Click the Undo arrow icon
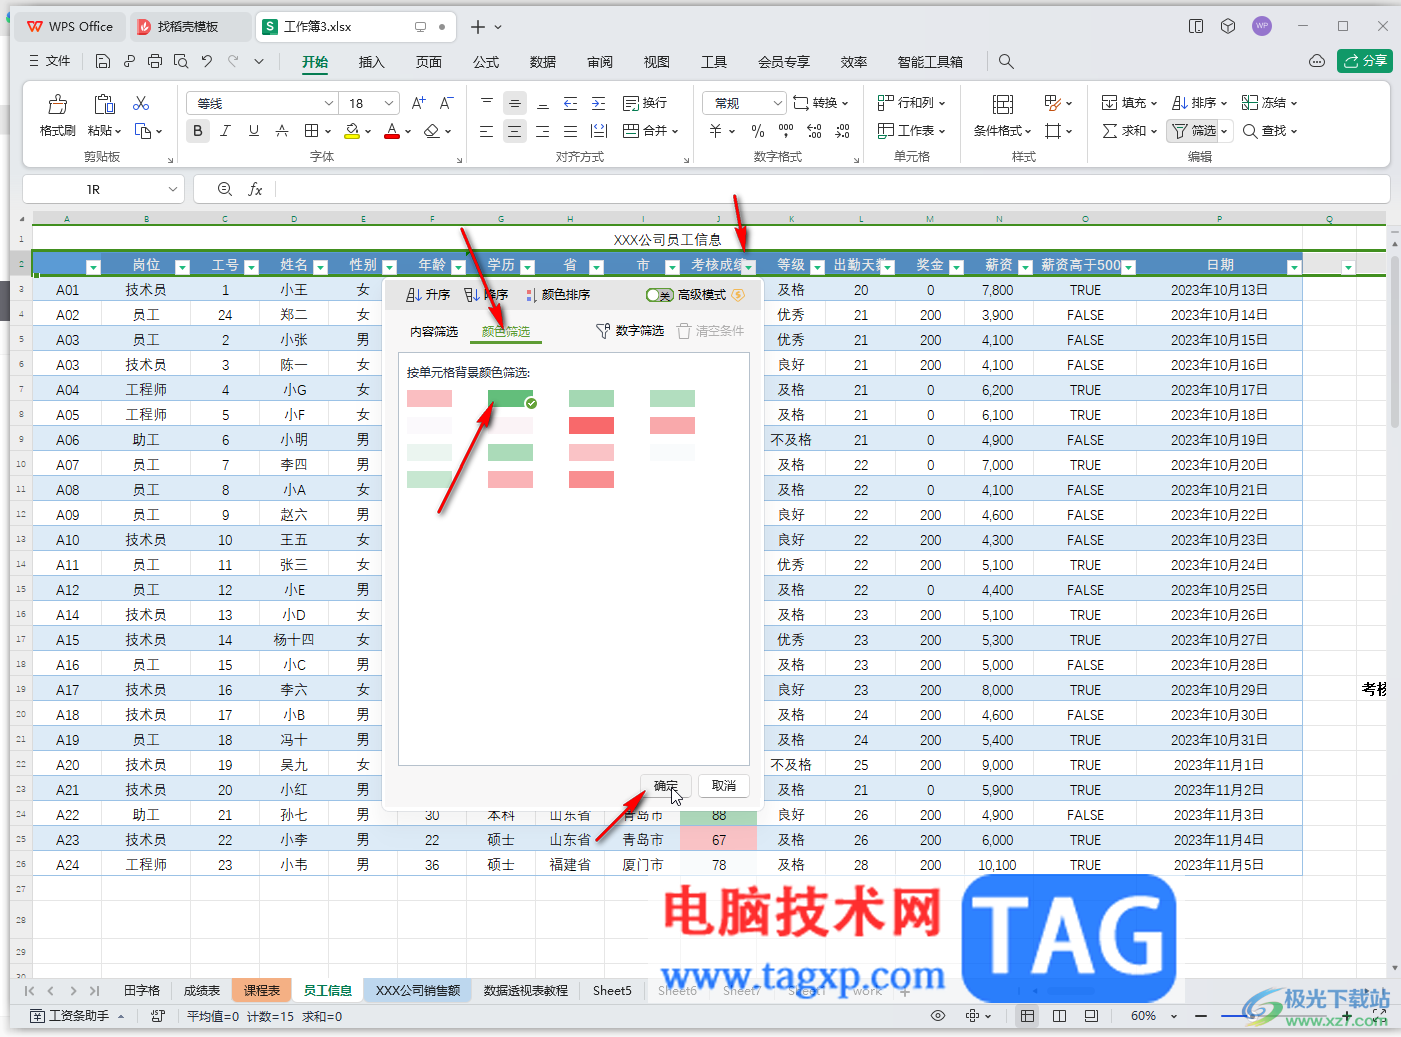 click(207, 61)
